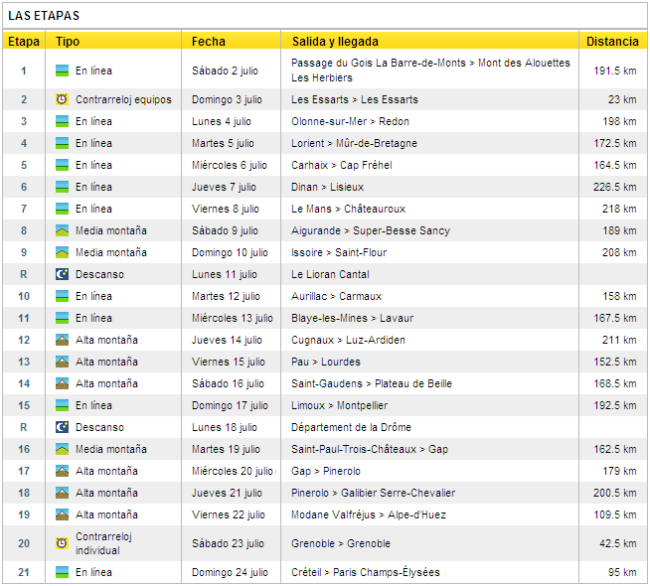Select the Créteil > Paris Champs-Élysées route
650x586 pixels.
[x=365, y=573]
